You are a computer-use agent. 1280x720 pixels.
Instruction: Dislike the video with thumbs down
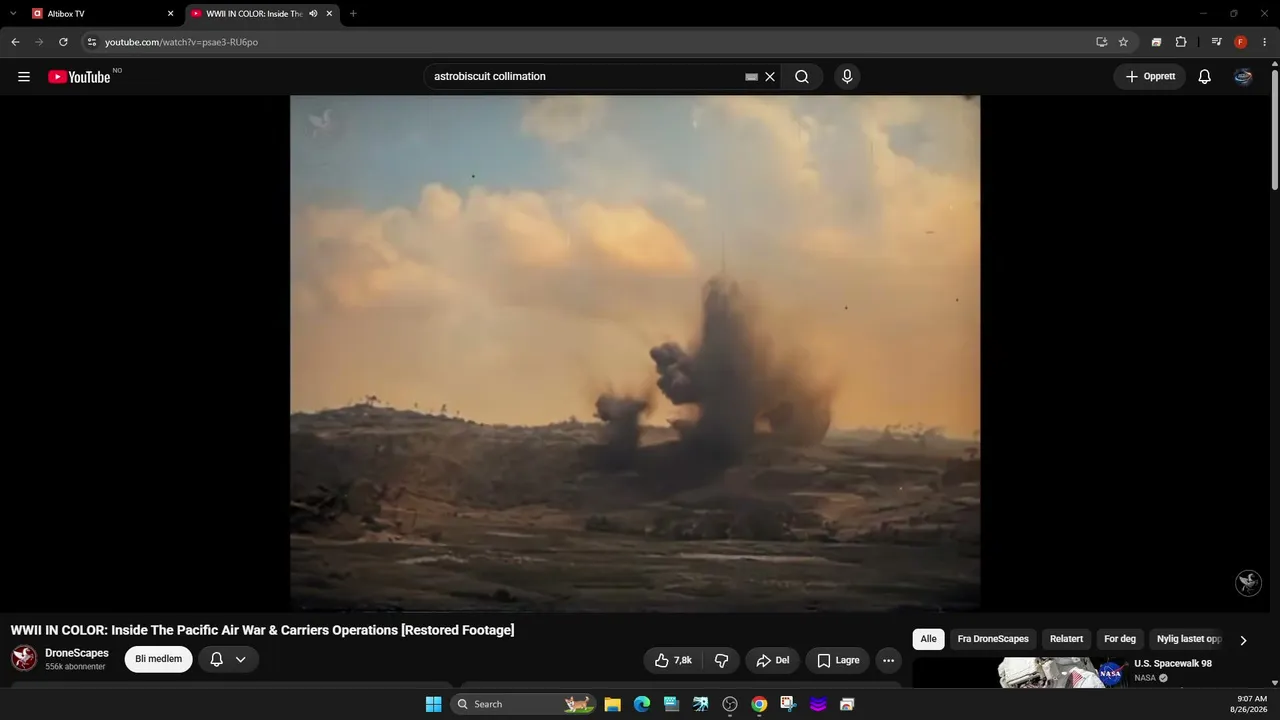pos(721,660)
